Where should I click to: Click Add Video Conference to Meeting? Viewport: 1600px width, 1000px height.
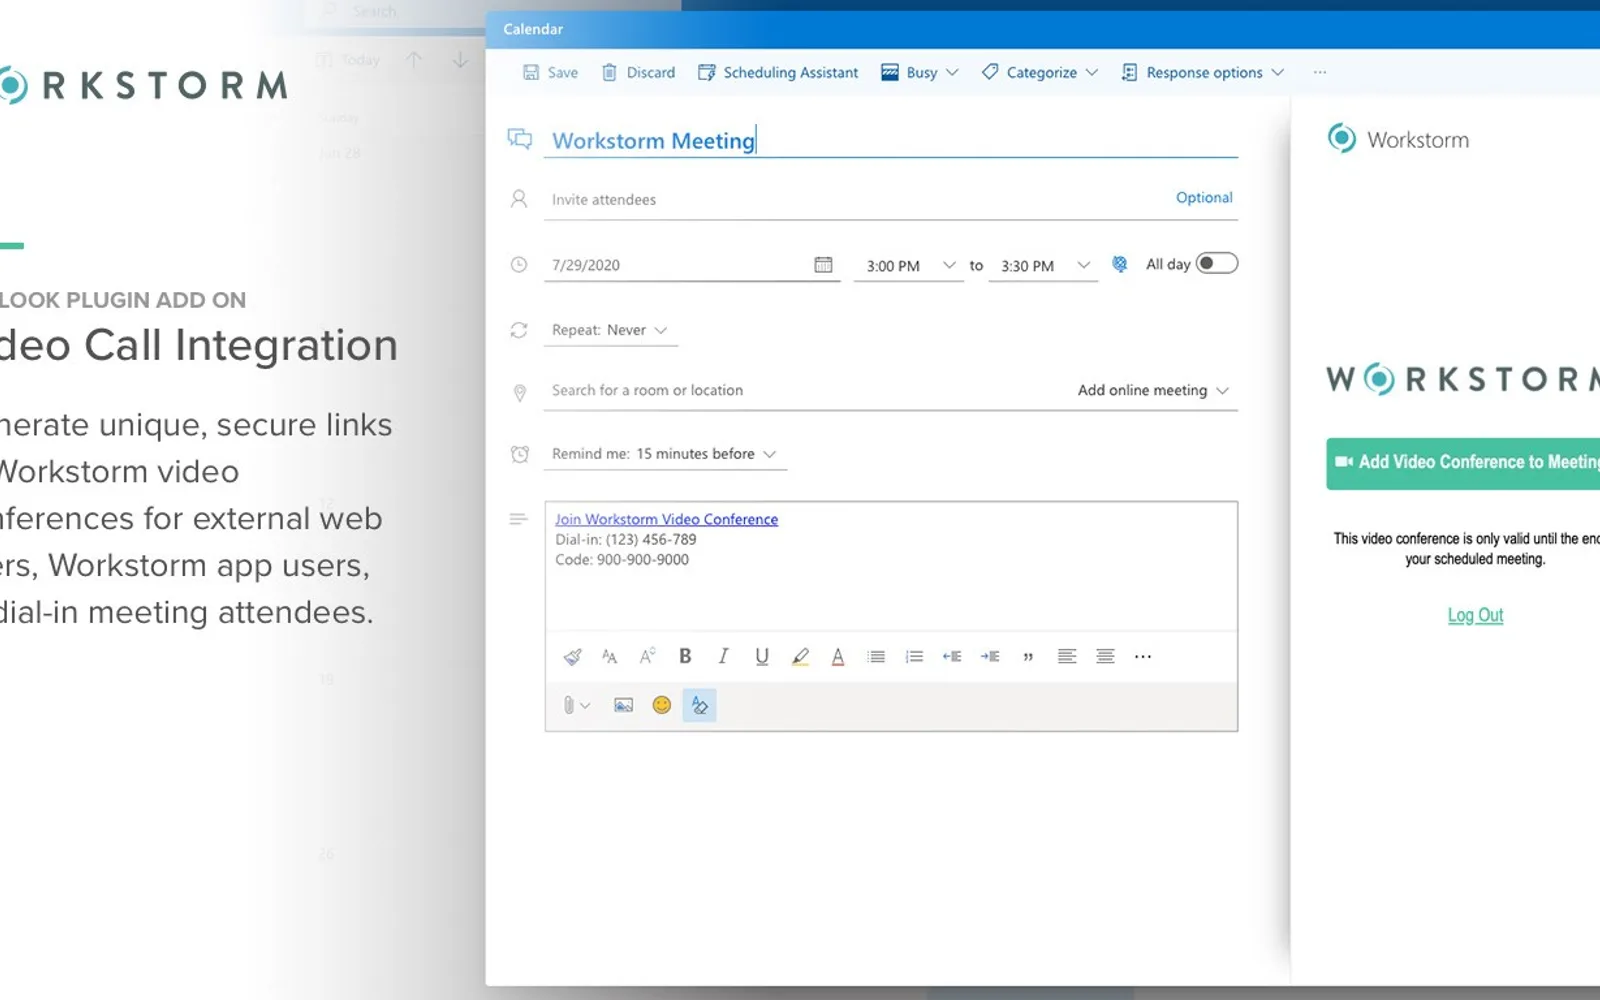pos(1463,463)
